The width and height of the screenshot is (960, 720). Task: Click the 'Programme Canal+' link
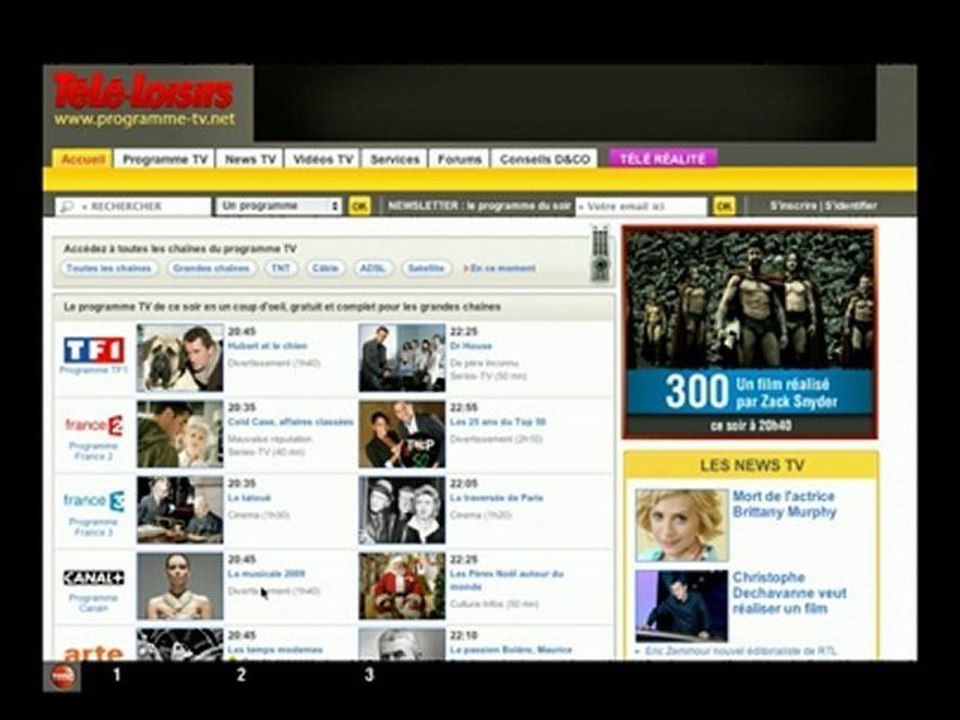(x=94, y=603)
